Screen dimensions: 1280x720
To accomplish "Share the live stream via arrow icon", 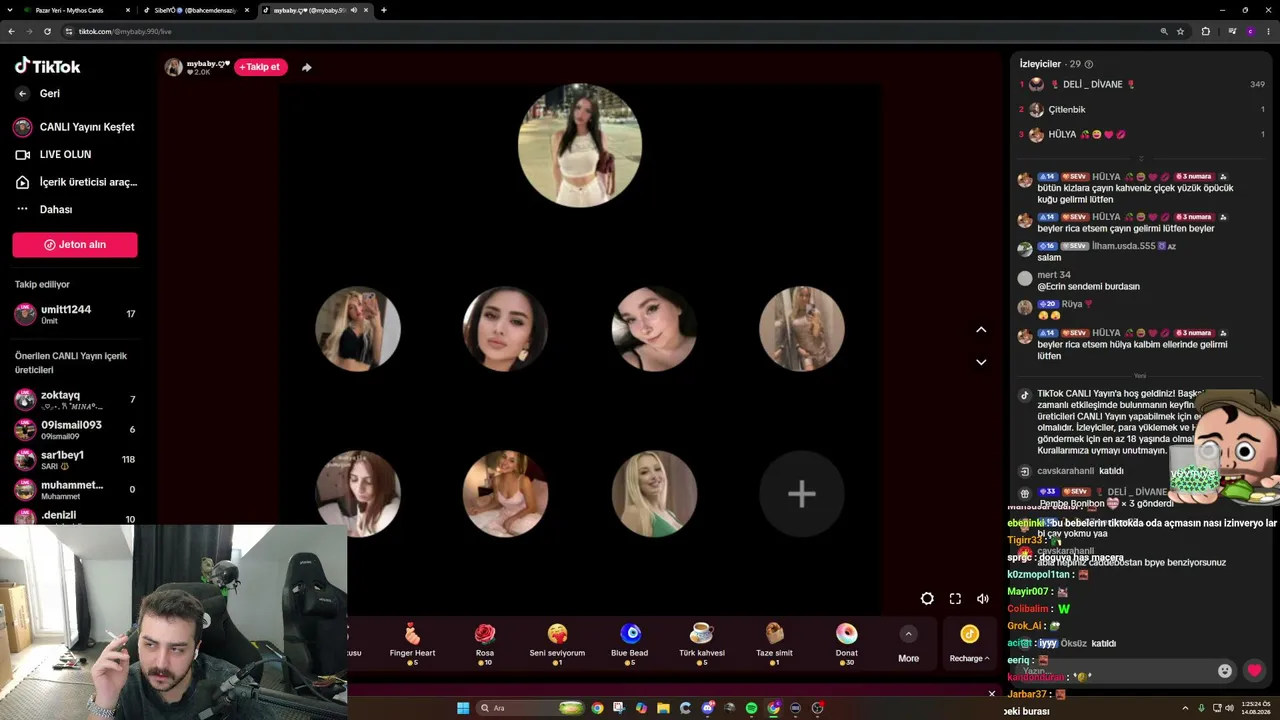I will [x=307, y=67].
